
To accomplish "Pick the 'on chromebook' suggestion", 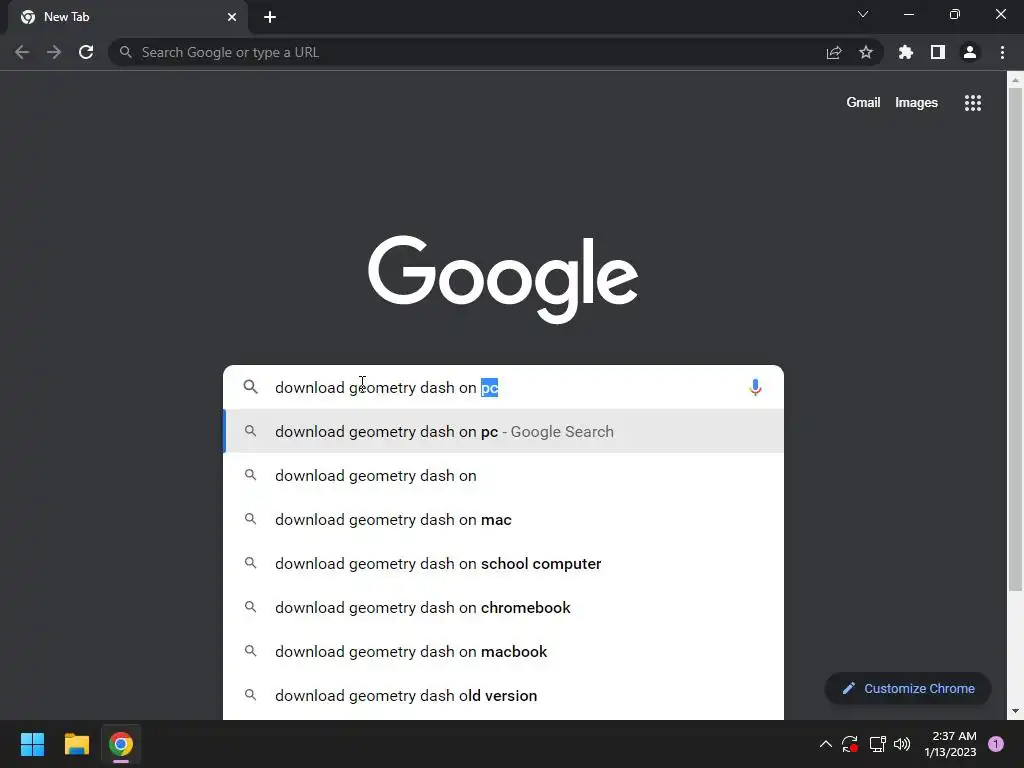I will click(x=504, y=607).
